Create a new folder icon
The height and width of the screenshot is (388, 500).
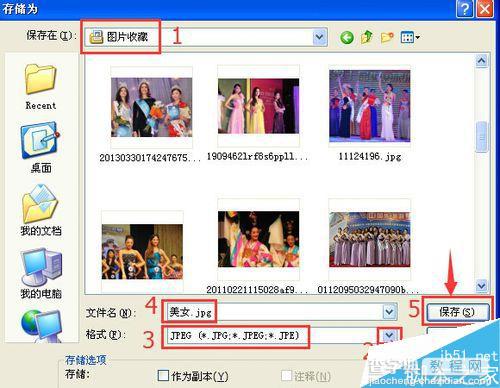(387, 37)
